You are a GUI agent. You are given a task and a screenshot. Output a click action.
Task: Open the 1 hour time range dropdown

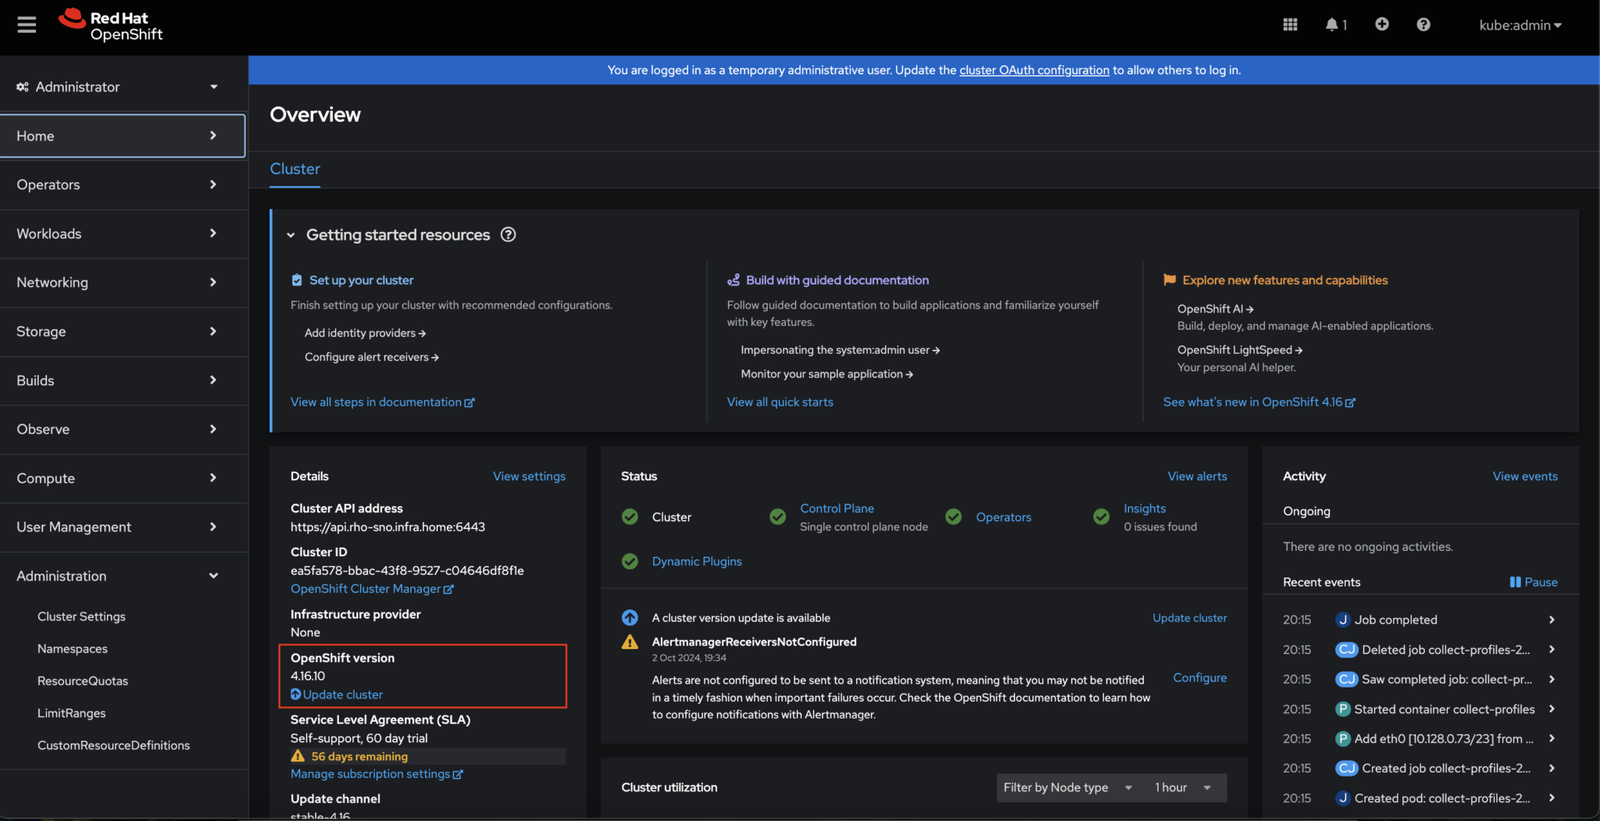click(x=1183, y=788)
